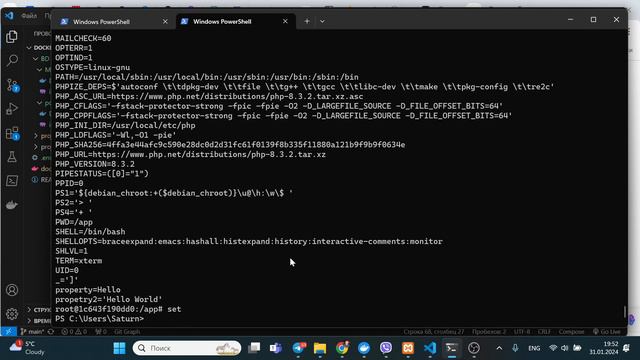The height and width of the screenshot is (360, 640).
Task: Open VS Code Accounts icon
Action: tap(12, 290)
